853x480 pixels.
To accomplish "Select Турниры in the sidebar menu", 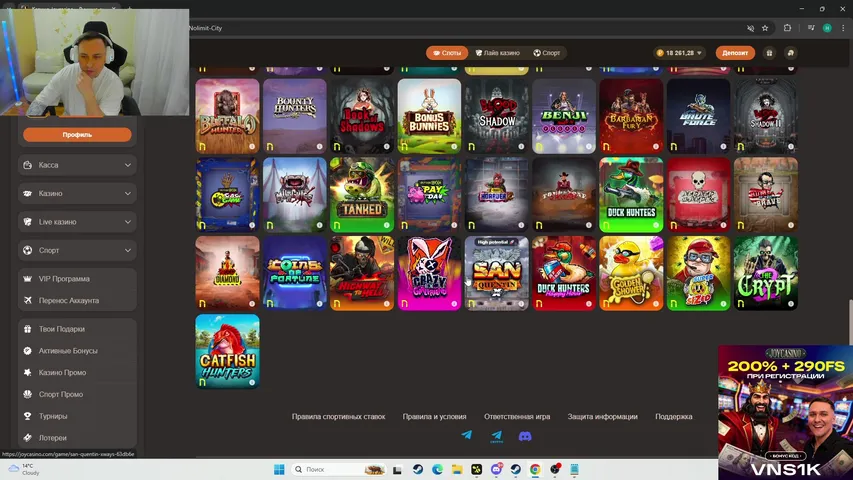I will click(x=53, y=416).
